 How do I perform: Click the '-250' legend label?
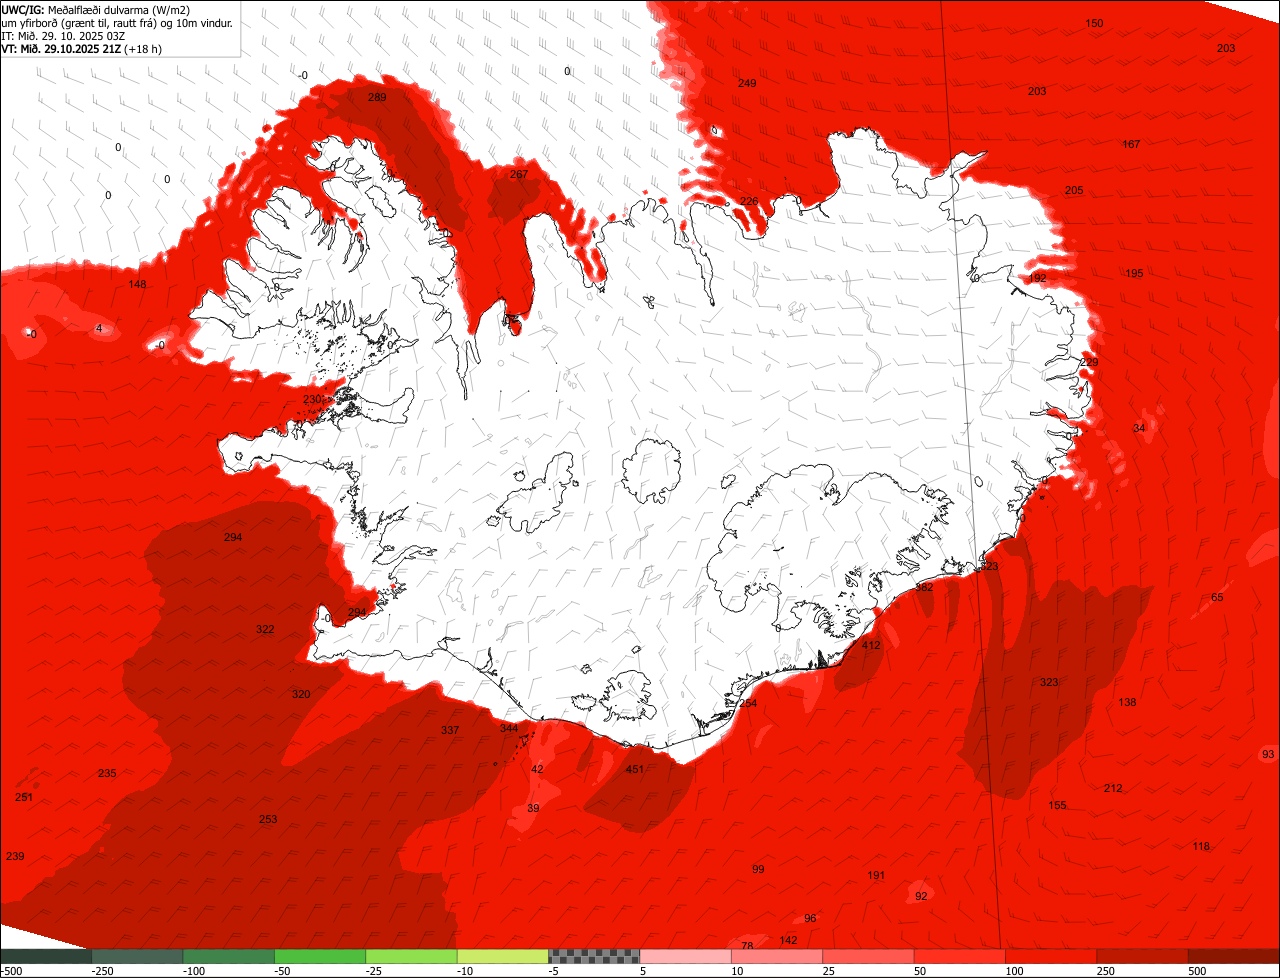click(101, 971)
